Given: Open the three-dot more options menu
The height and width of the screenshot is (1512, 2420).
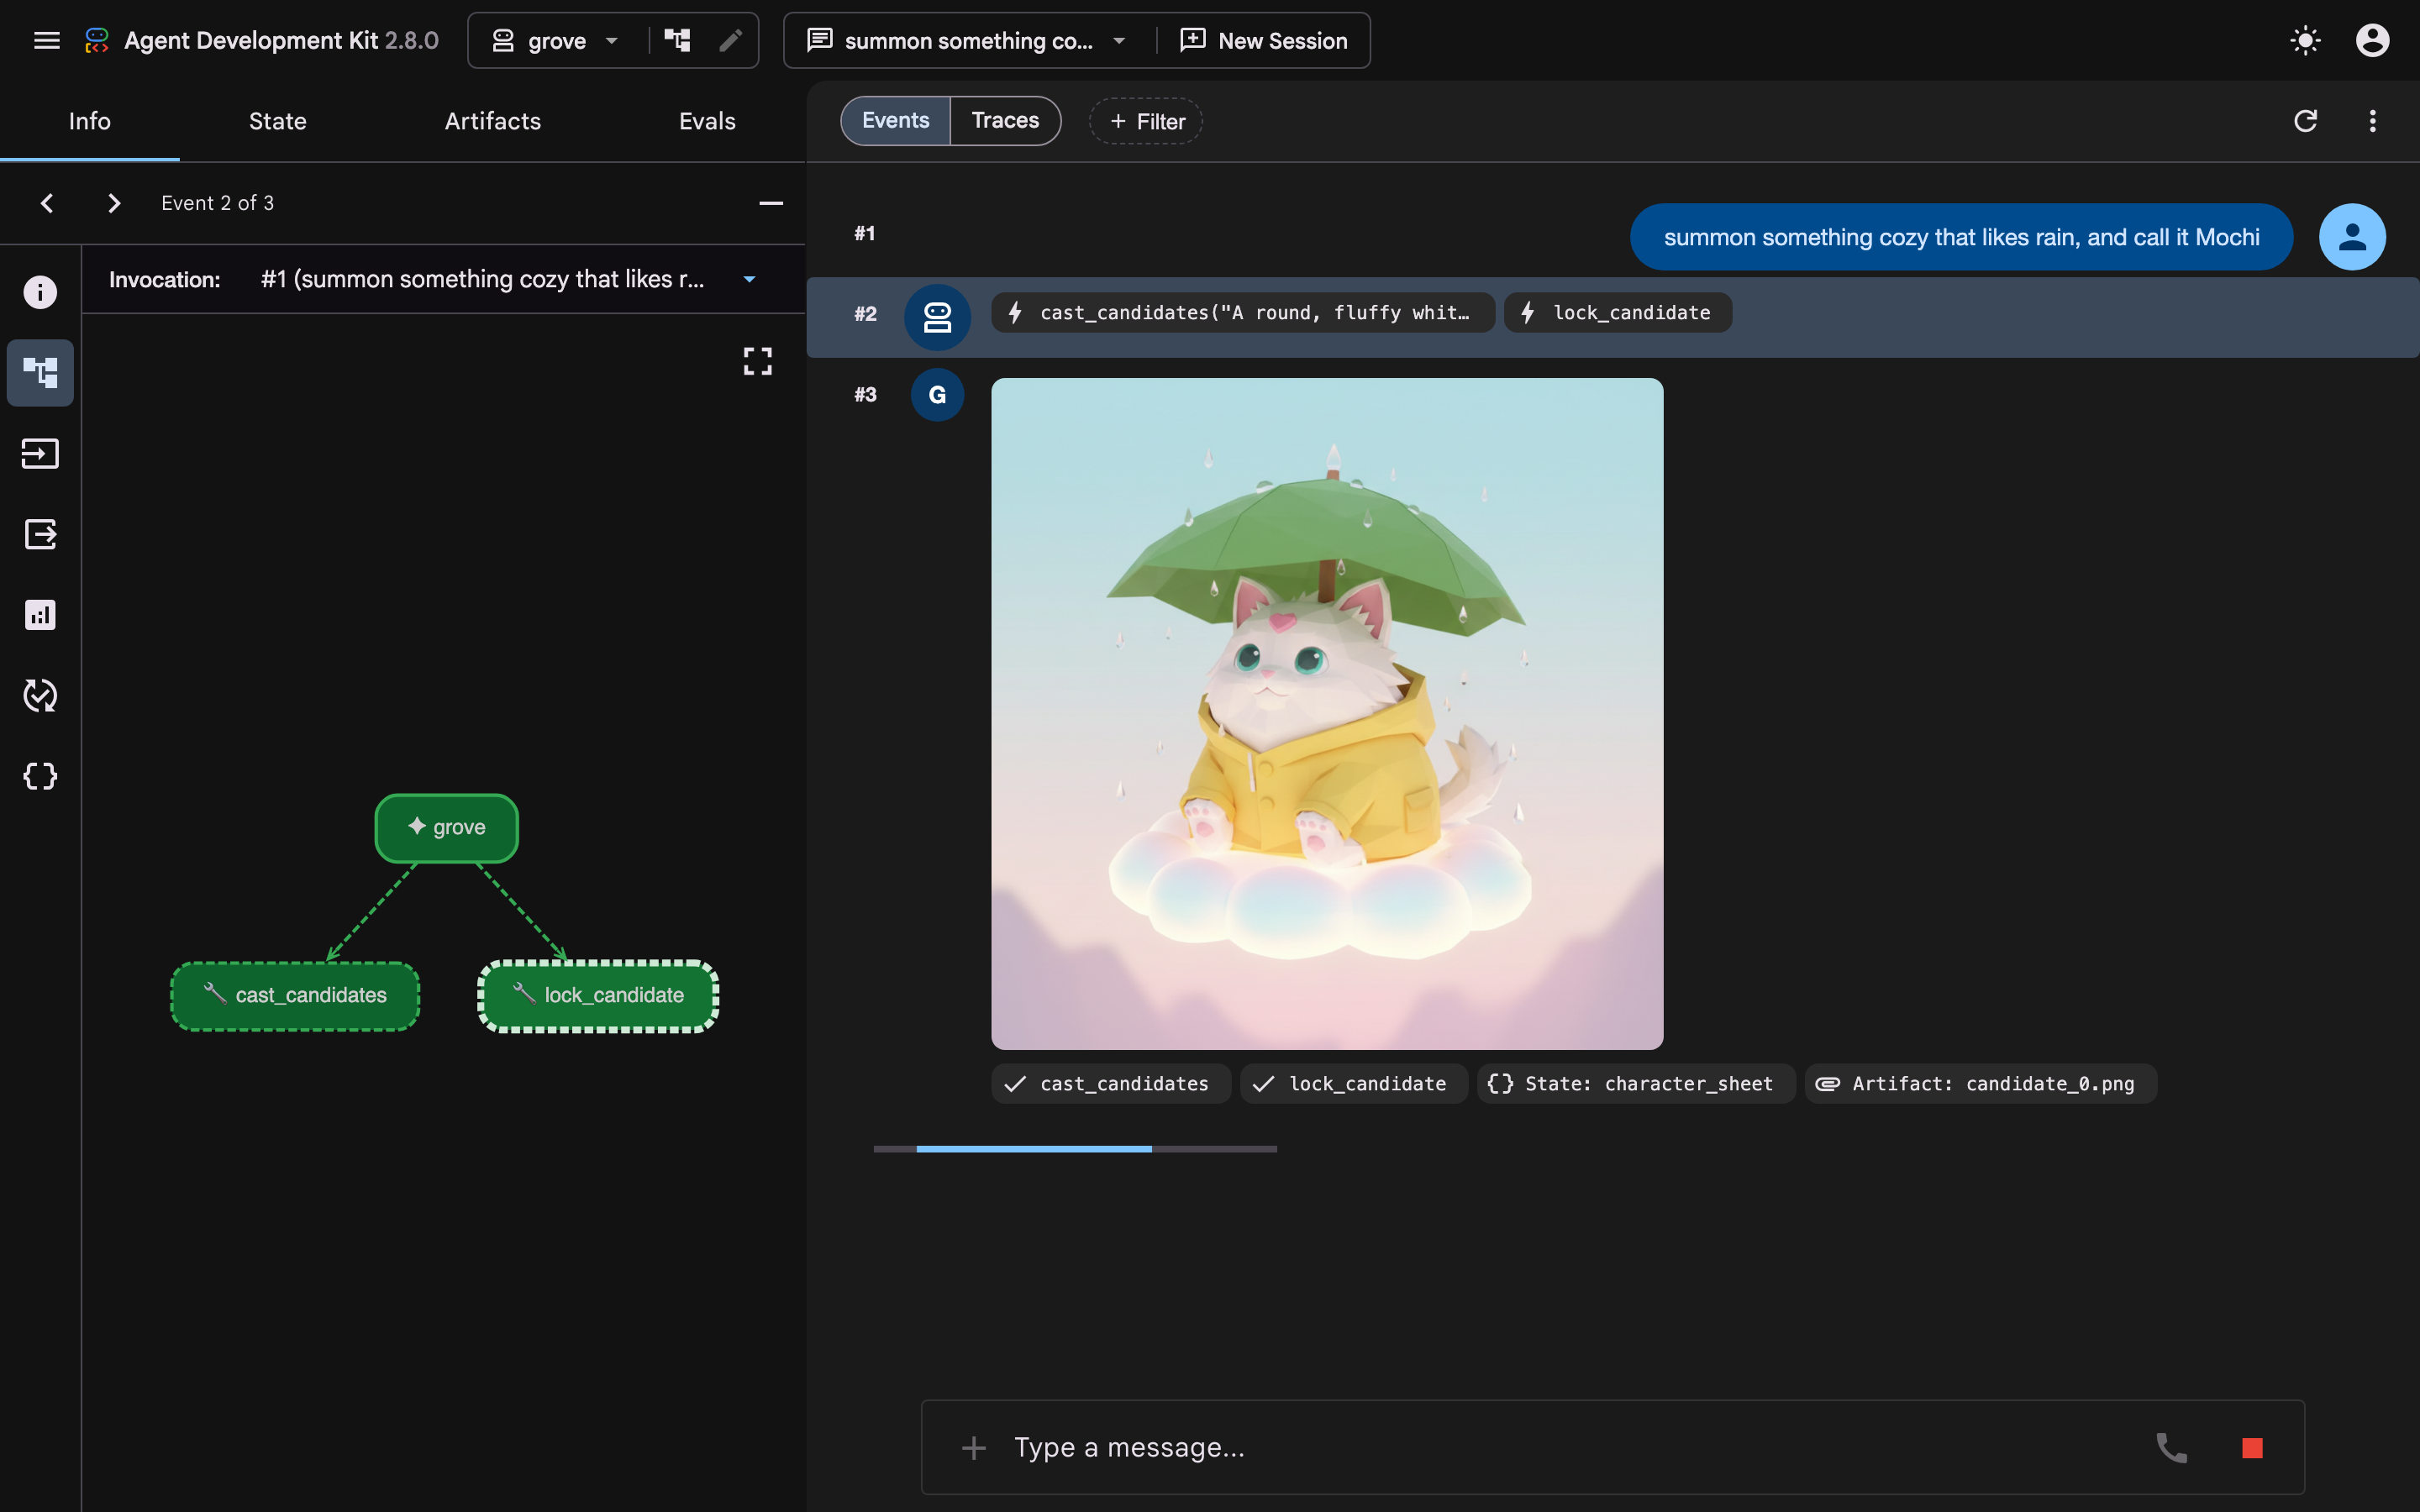Looking at the screenshot, I should click(2372, 121).
